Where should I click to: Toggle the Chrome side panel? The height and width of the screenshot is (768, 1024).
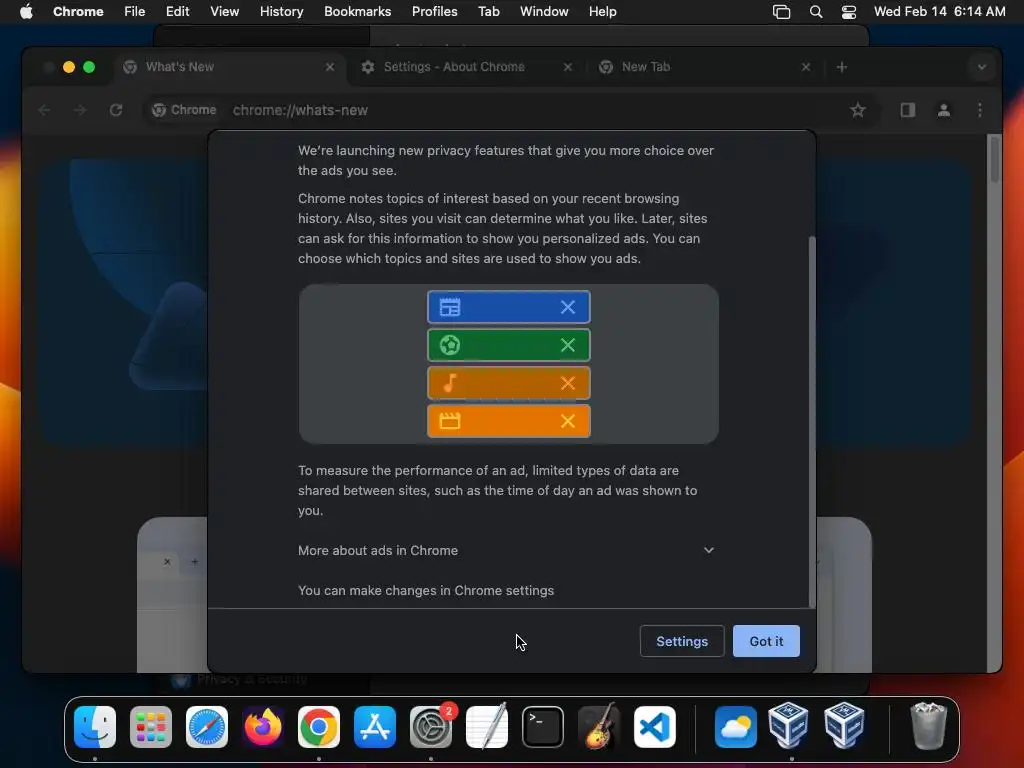pyautogui.click(x=908, y=110)
